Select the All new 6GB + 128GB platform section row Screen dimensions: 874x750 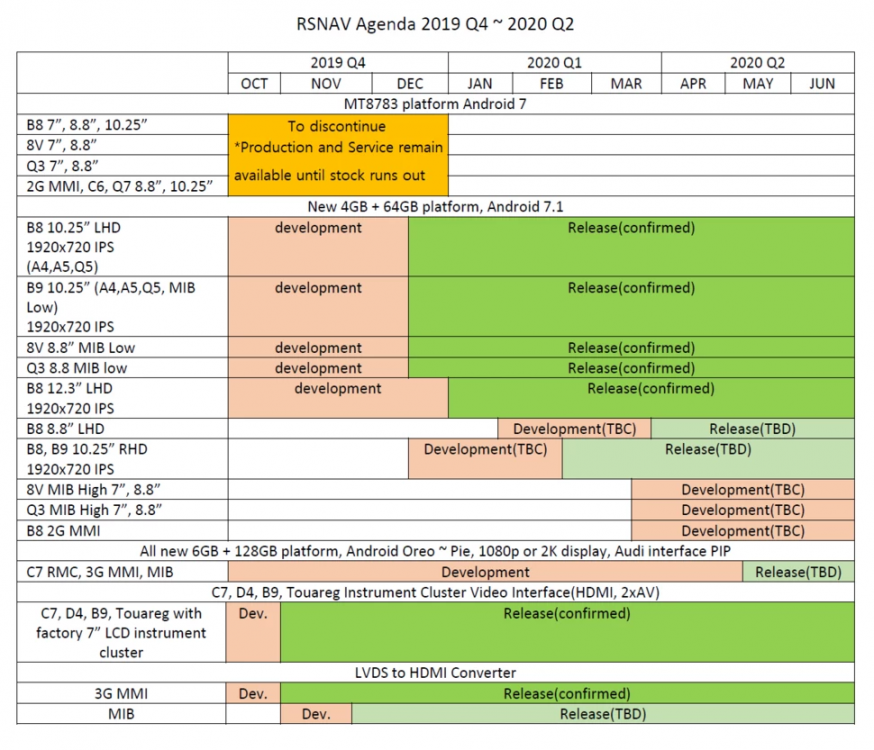435,551
